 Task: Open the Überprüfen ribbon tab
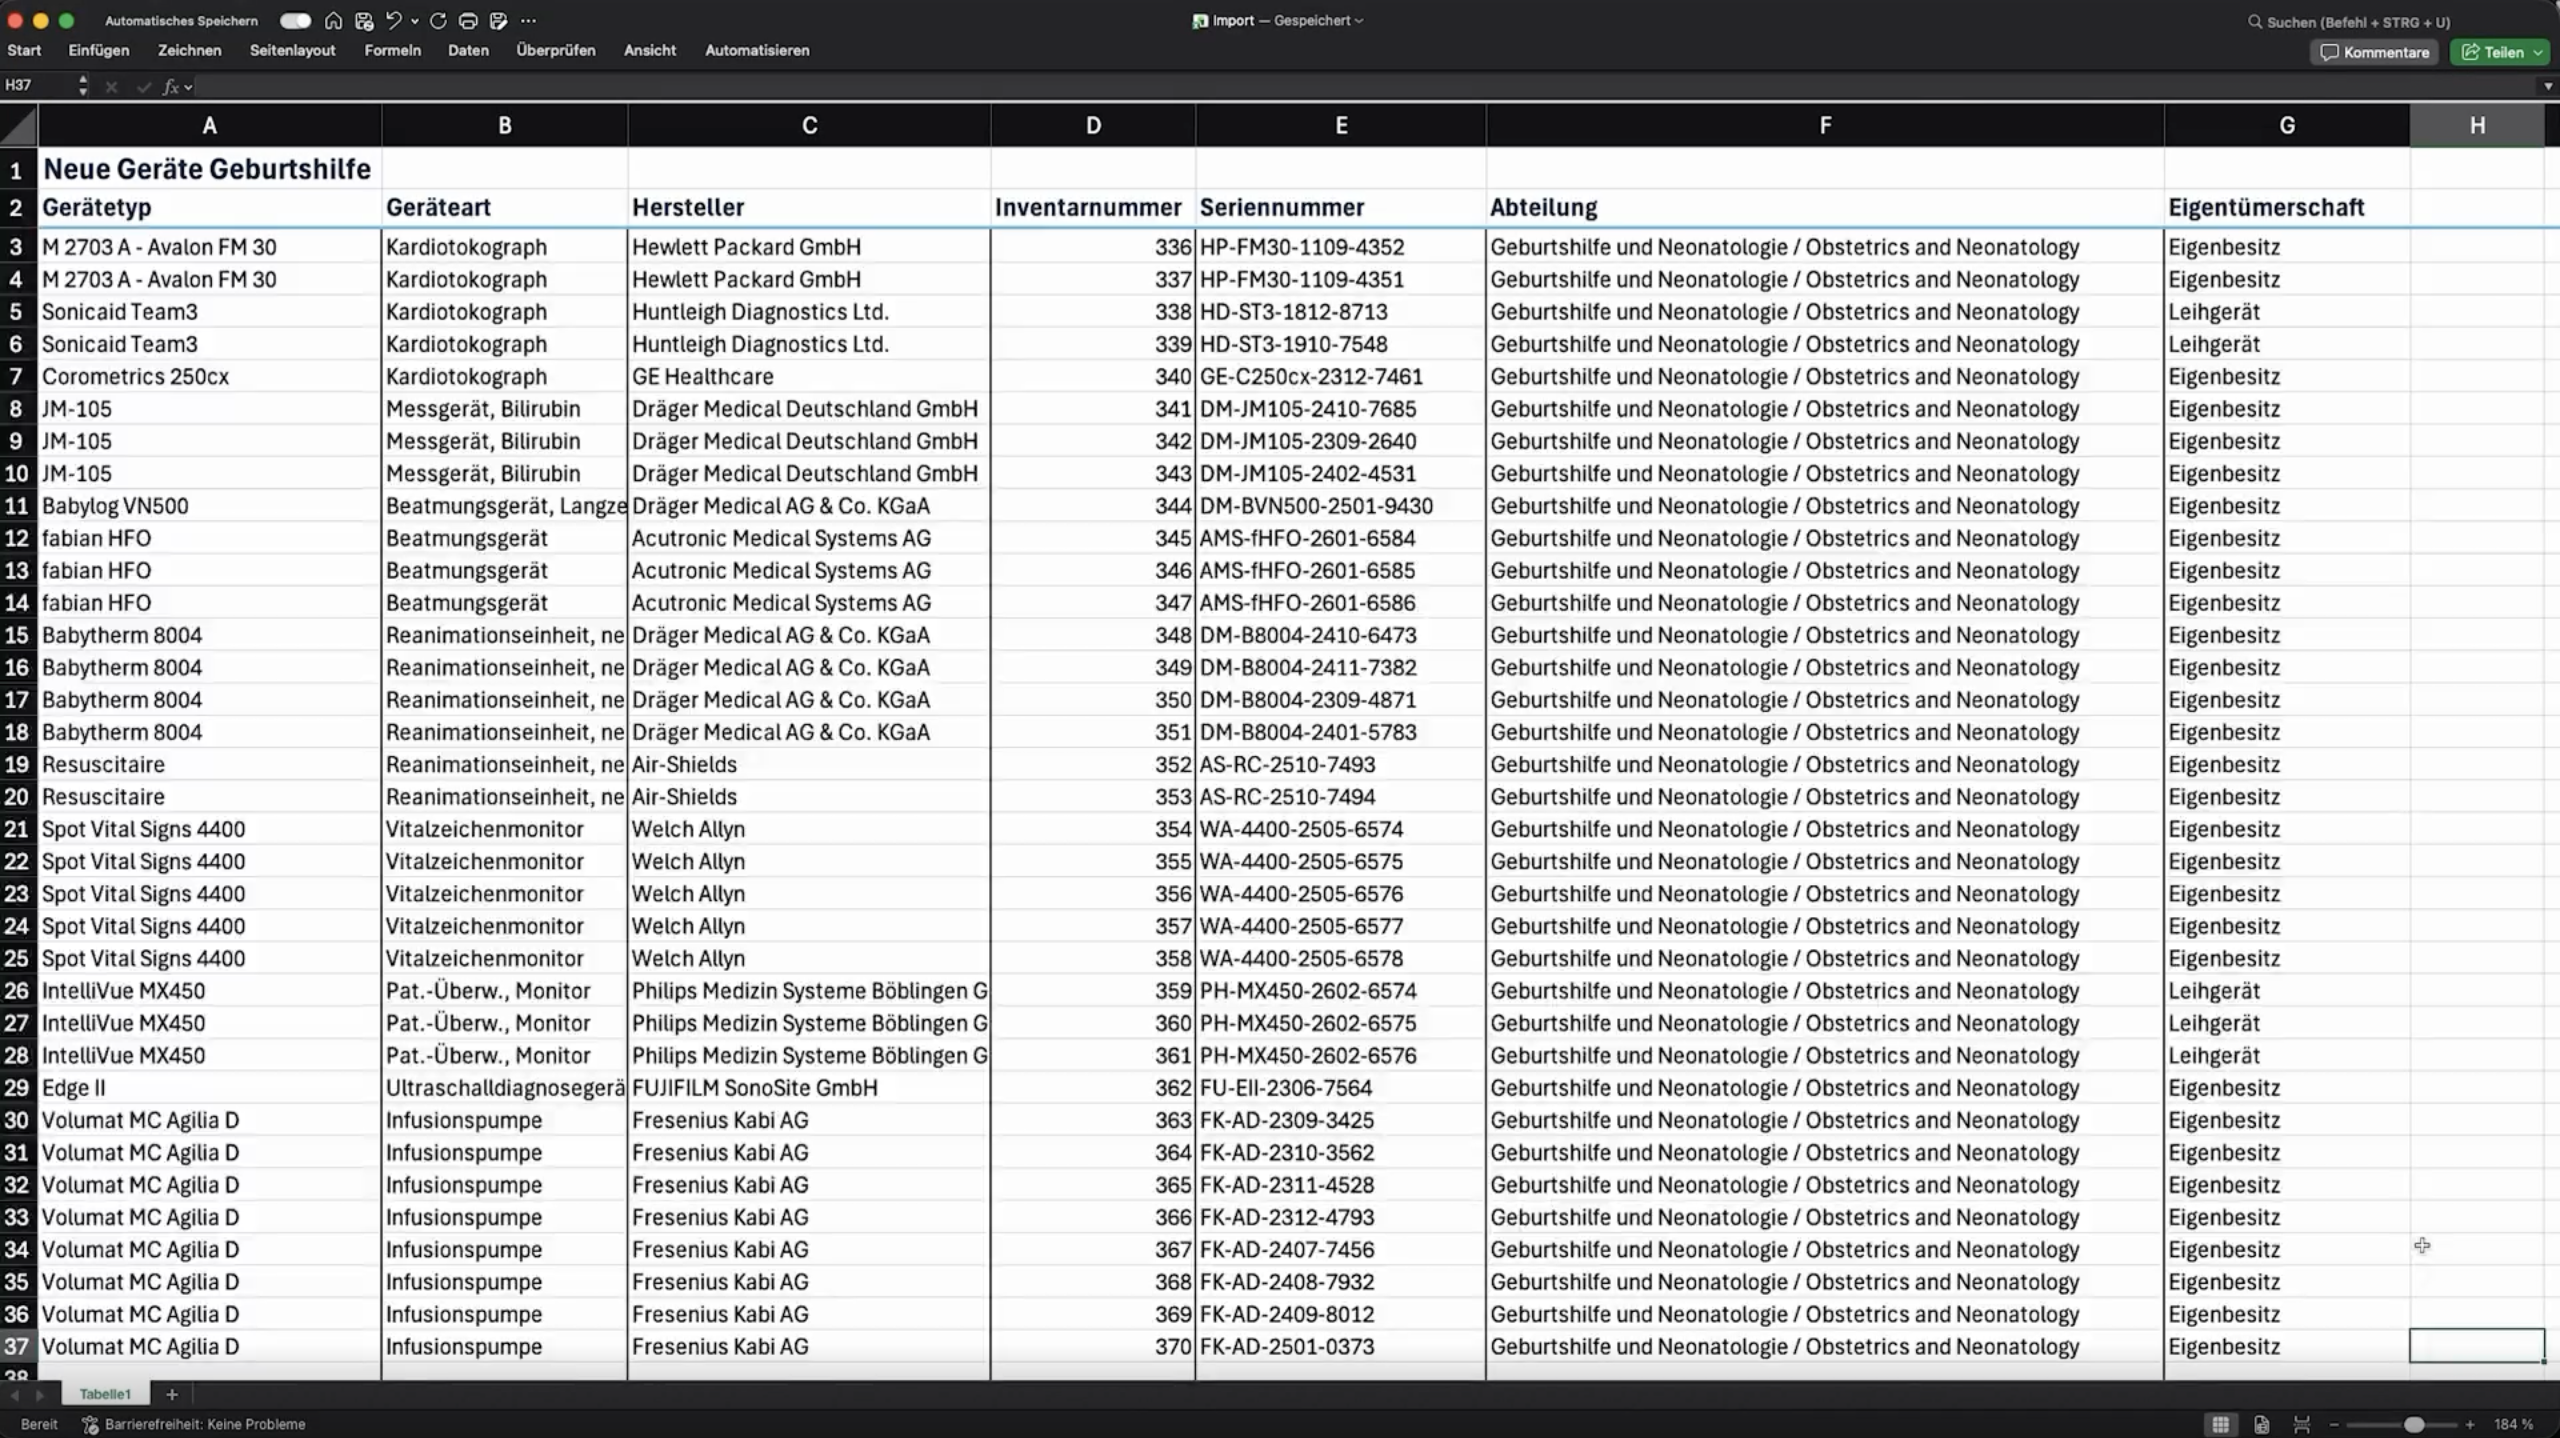pyautogui.click(x=555, y=50)
